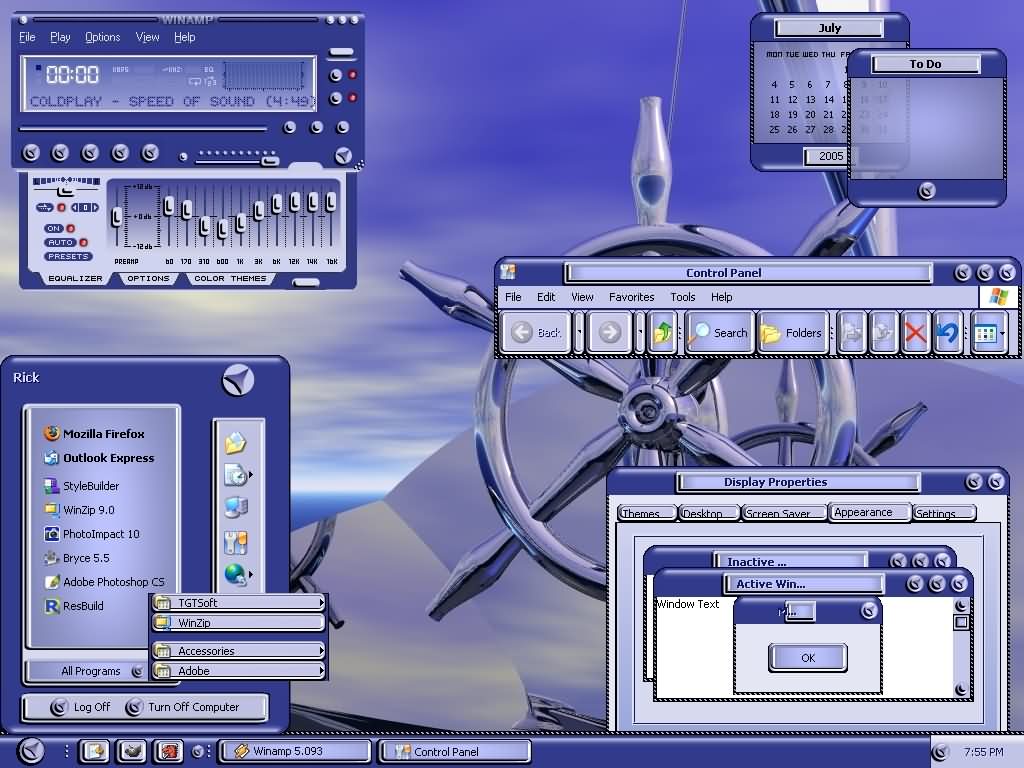
Task: Click the PREAMP slider in the equalizer
Action: (116, 218)
